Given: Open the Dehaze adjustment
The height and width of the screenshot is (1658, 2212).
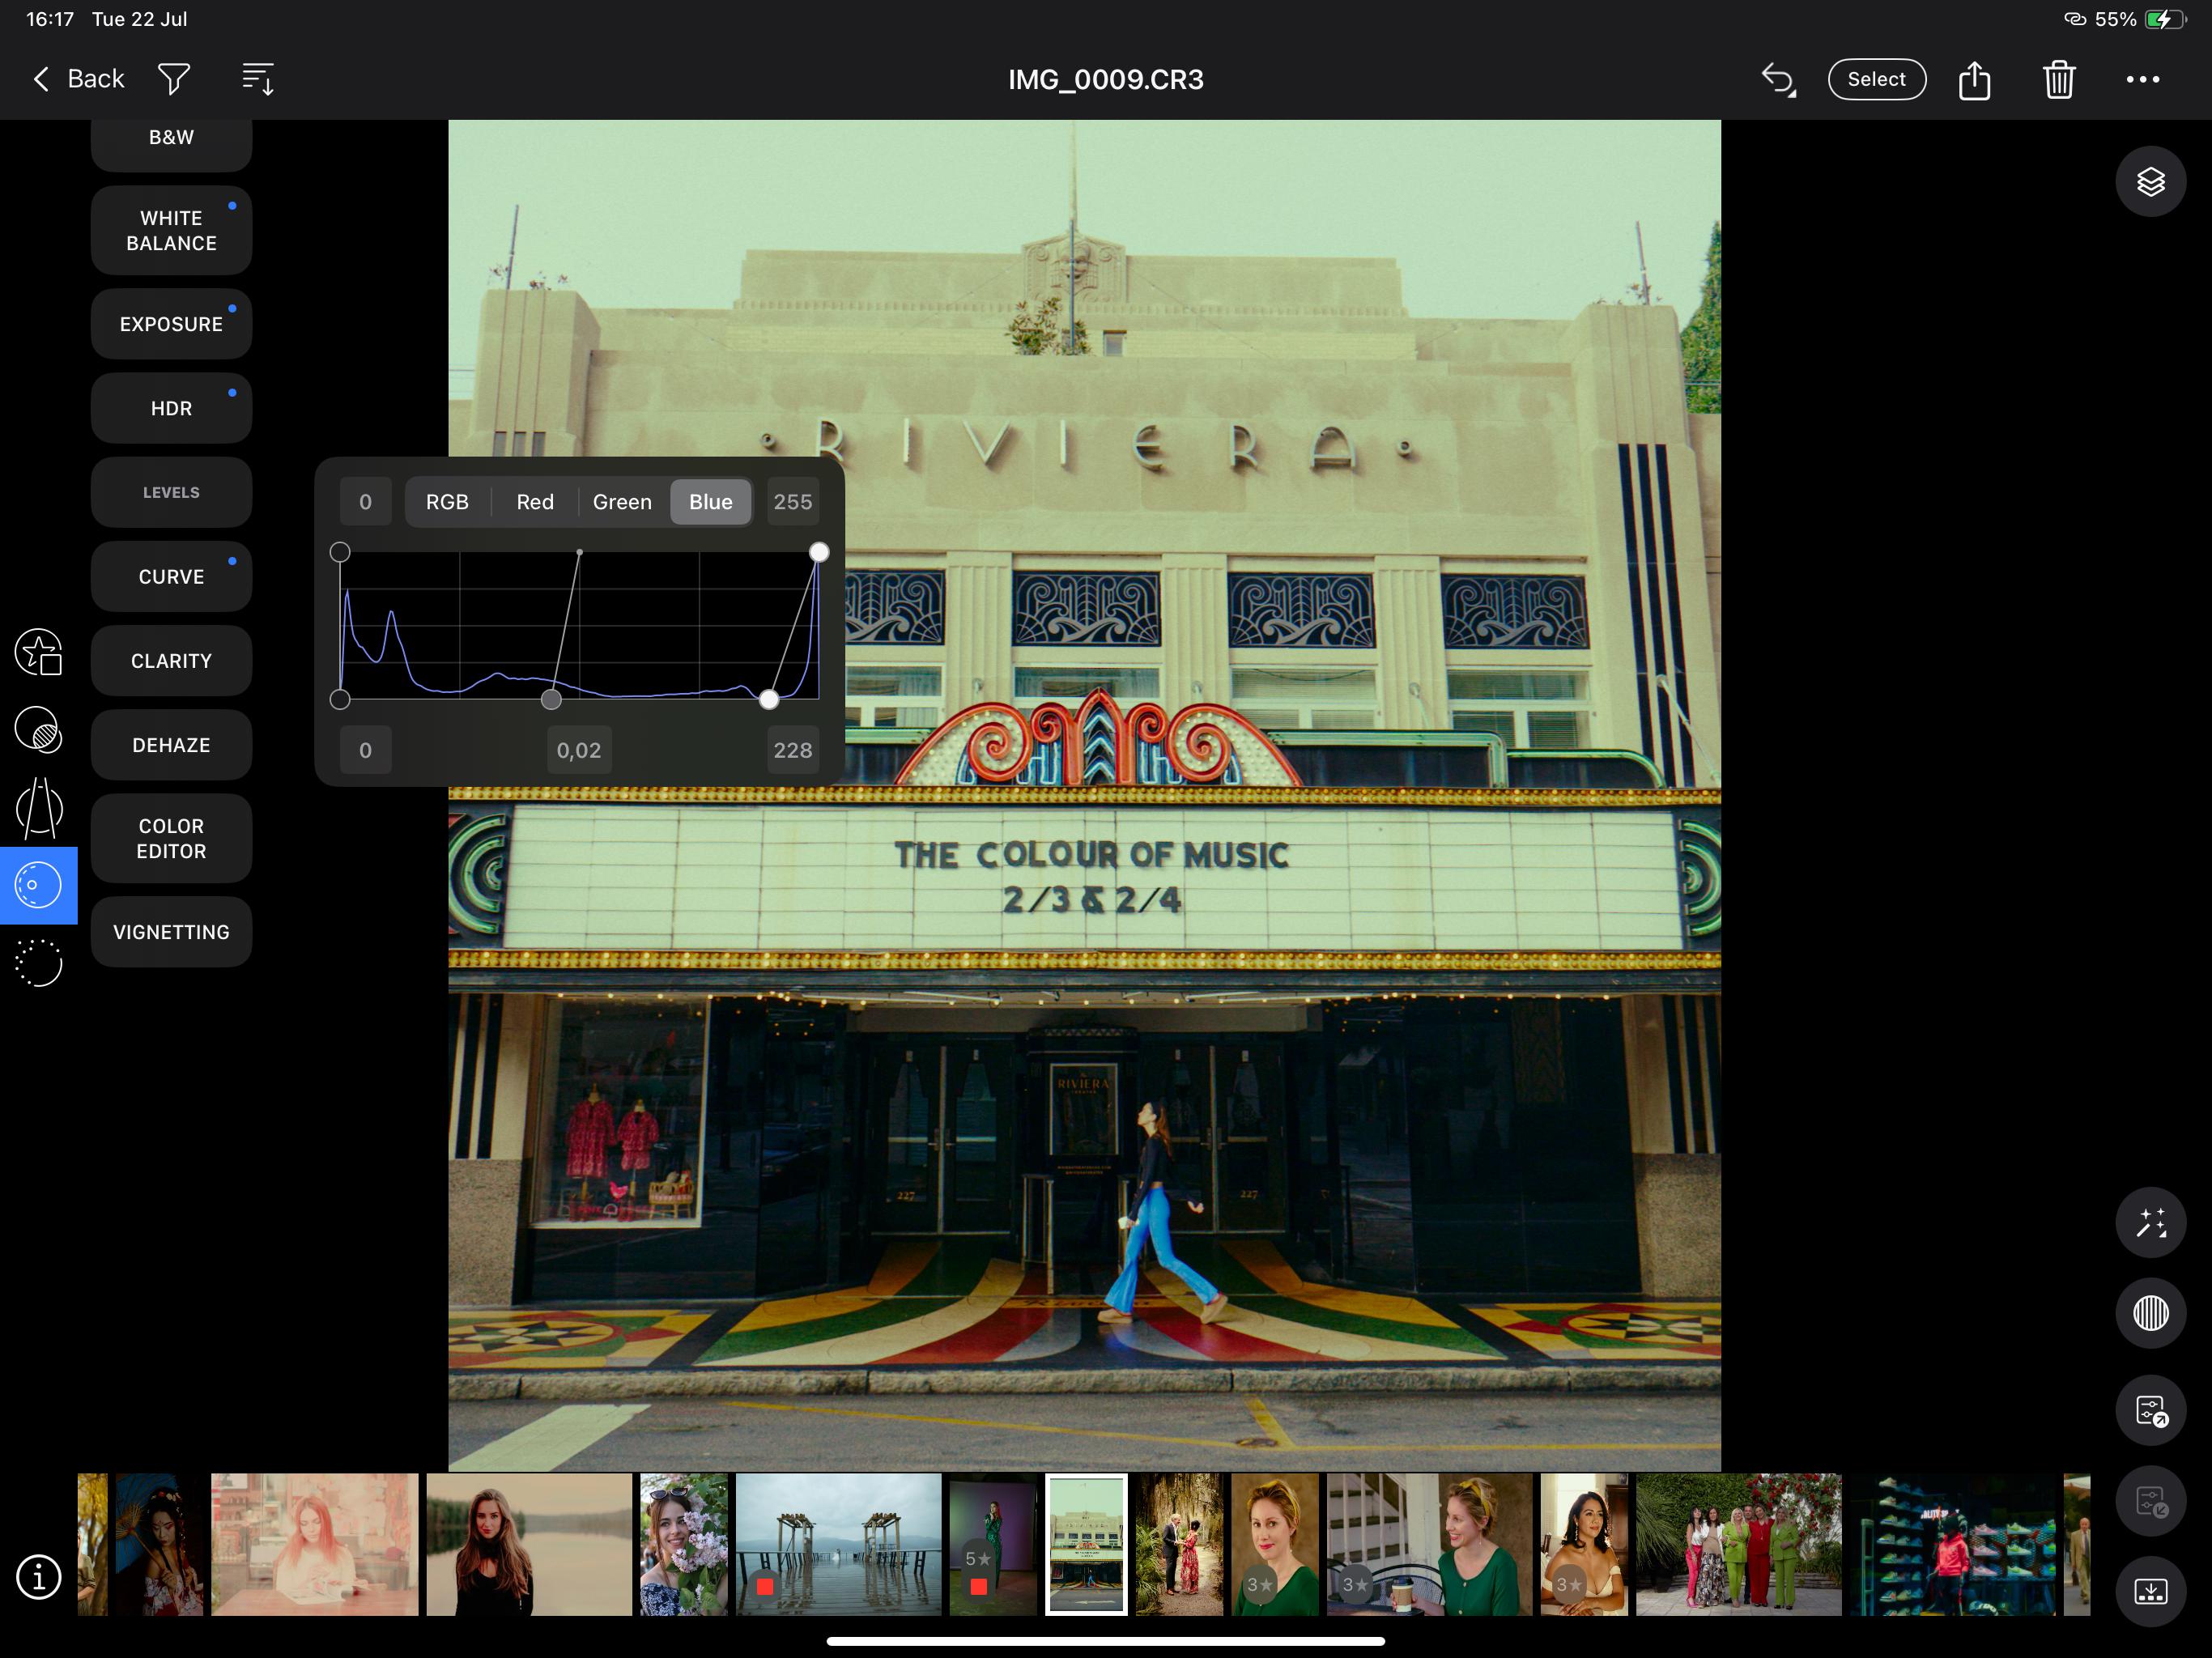Looking at the screenshot, I should coord(171,745).
